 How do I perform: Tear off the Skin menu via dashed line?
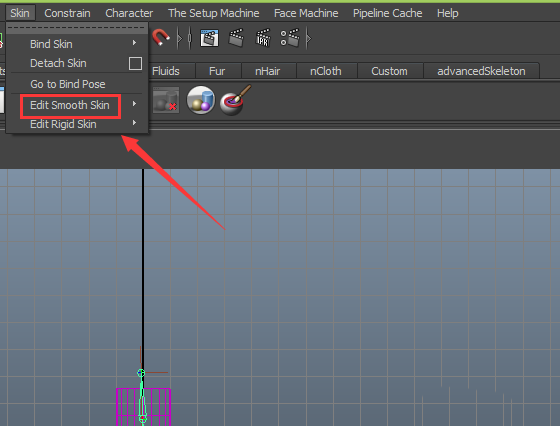(x=77, y=27)
